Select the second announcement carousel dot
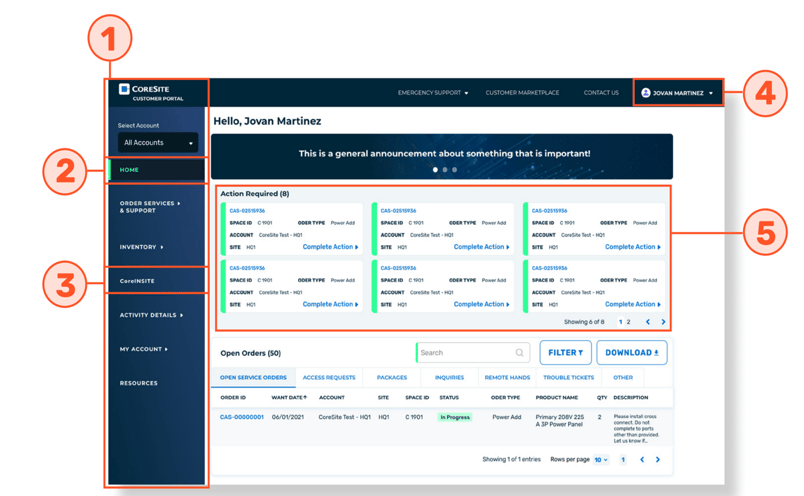The image size is (804, 496). (x=445, y=170)
